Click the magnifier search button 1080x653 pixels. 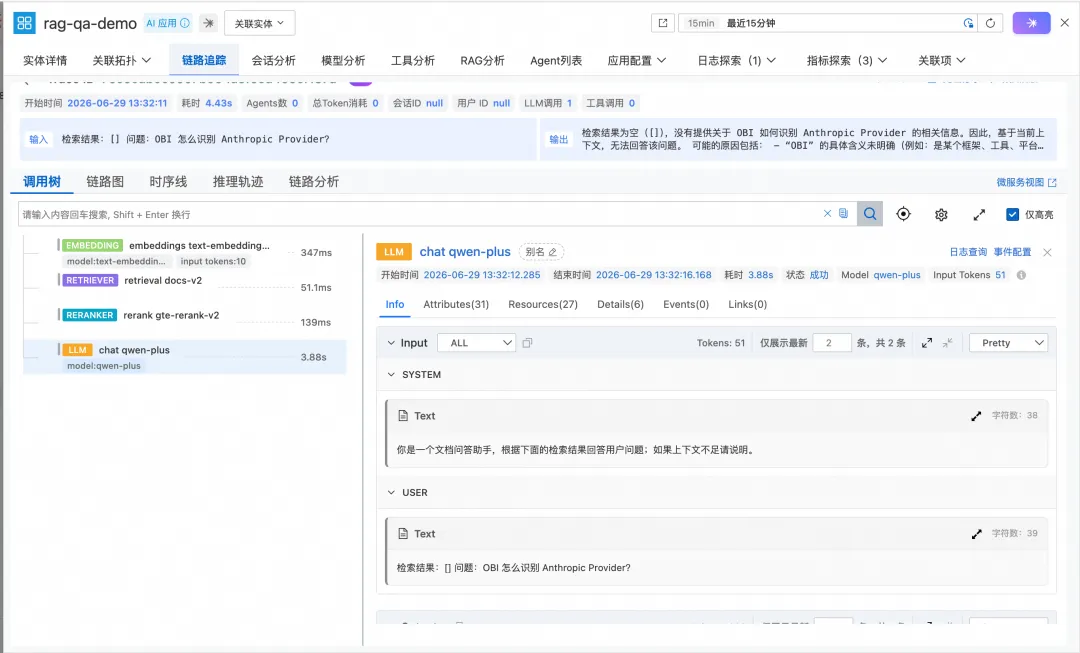[x=870, y=214]
